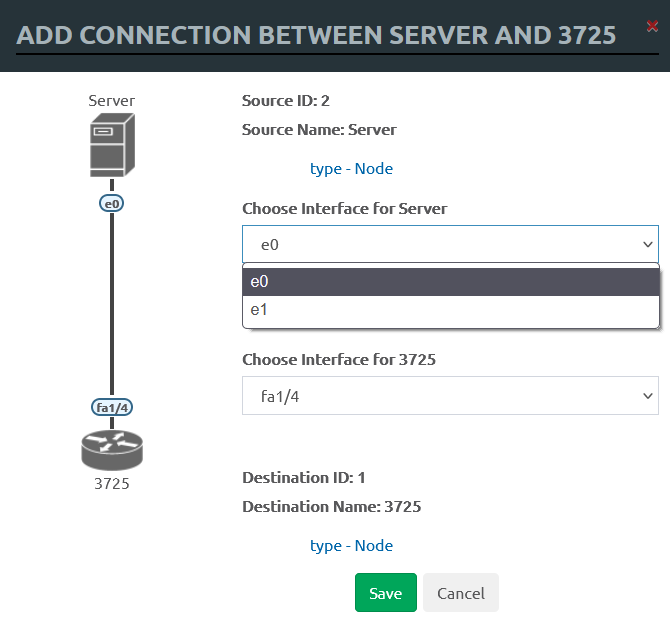Open the Choose Interface for Server dropdown
The image size is (670, 620).
(x=450, y=243)
